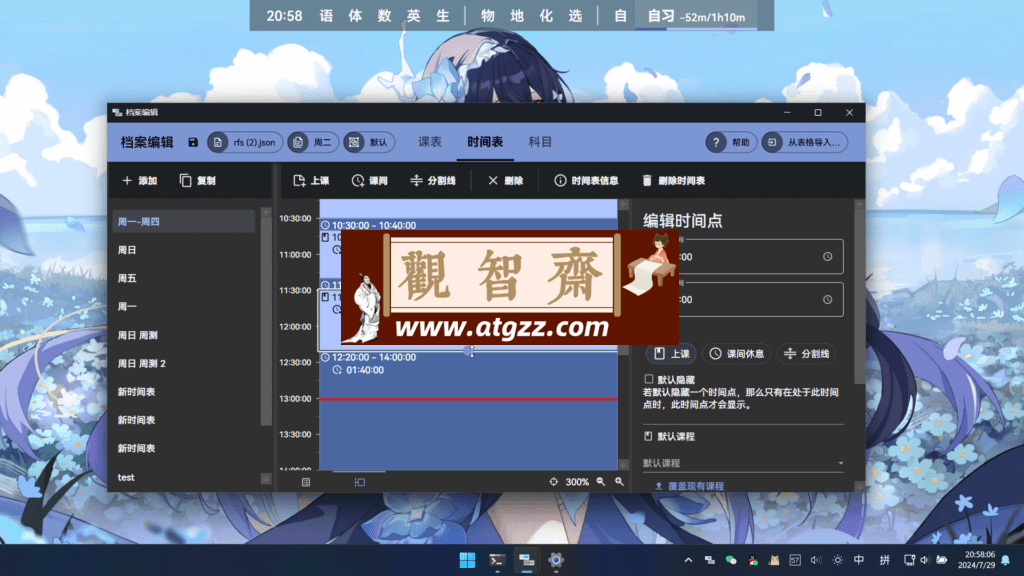Open Terminal from taskbar
The image size is (1024, 576).
(497, 560)
